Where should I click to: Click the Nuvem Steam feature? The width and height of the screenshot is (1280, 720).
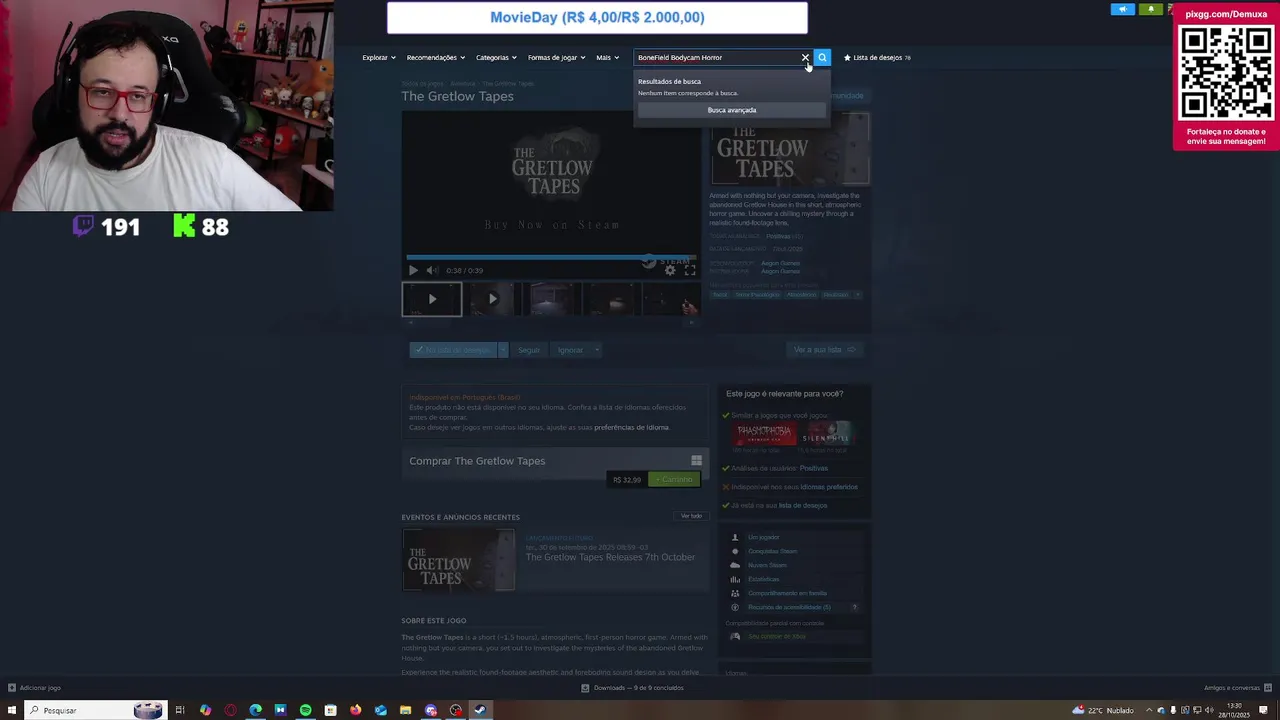click(x=767, y=565)
